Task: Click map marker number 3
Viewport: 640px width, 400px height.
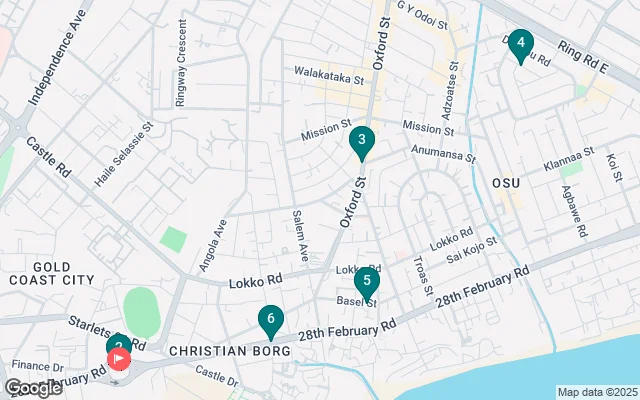Action: tap(362, 143)
